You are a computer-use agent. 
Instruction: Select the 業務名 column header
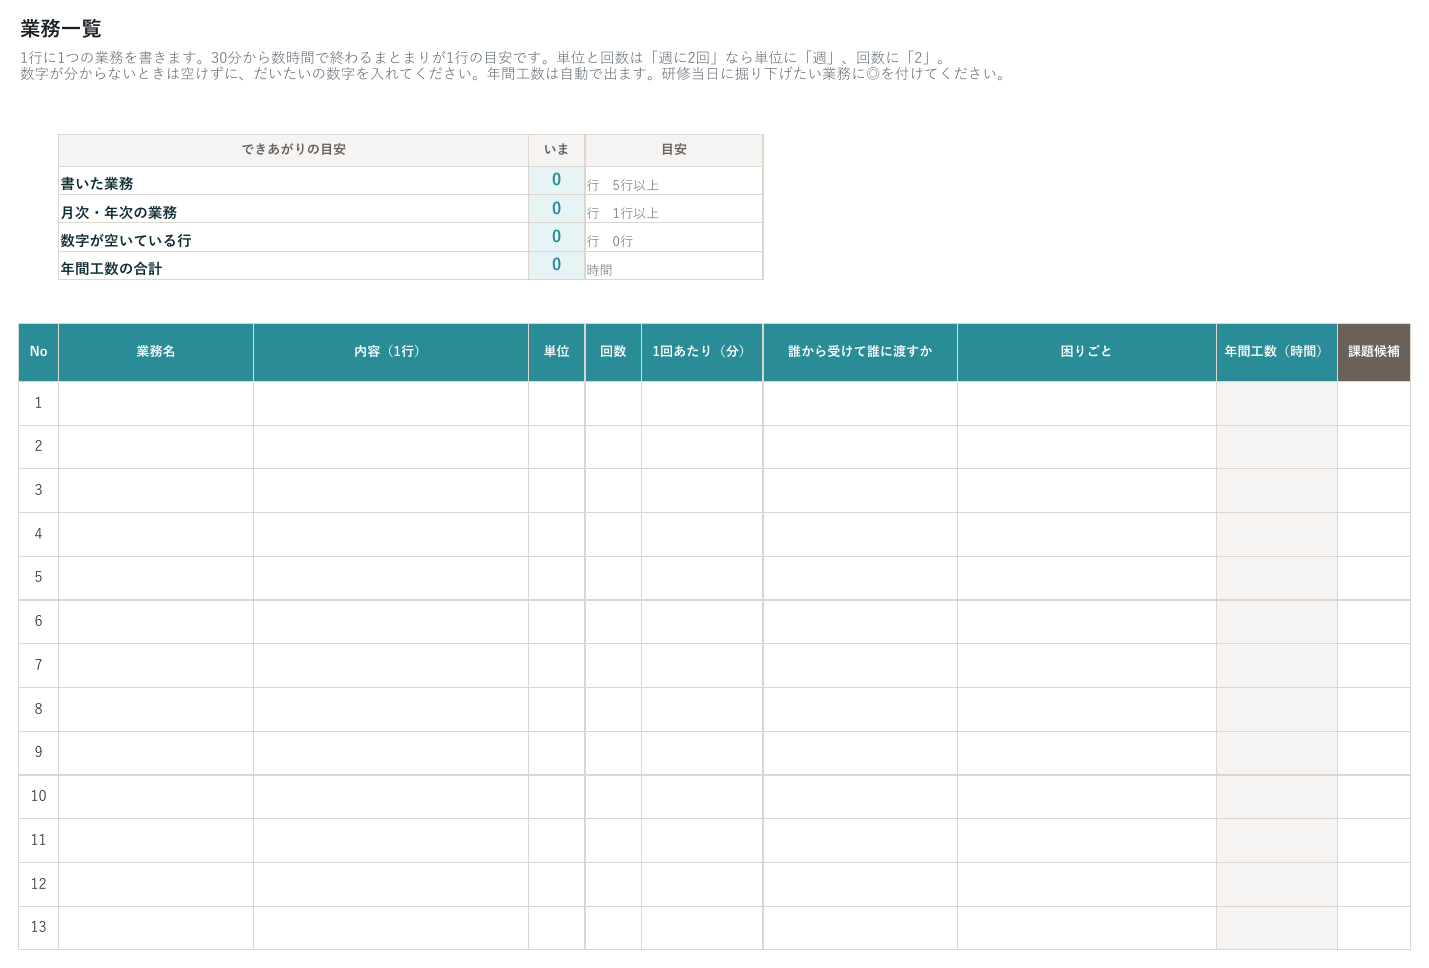pyautogui.click(x=156, y=352)
